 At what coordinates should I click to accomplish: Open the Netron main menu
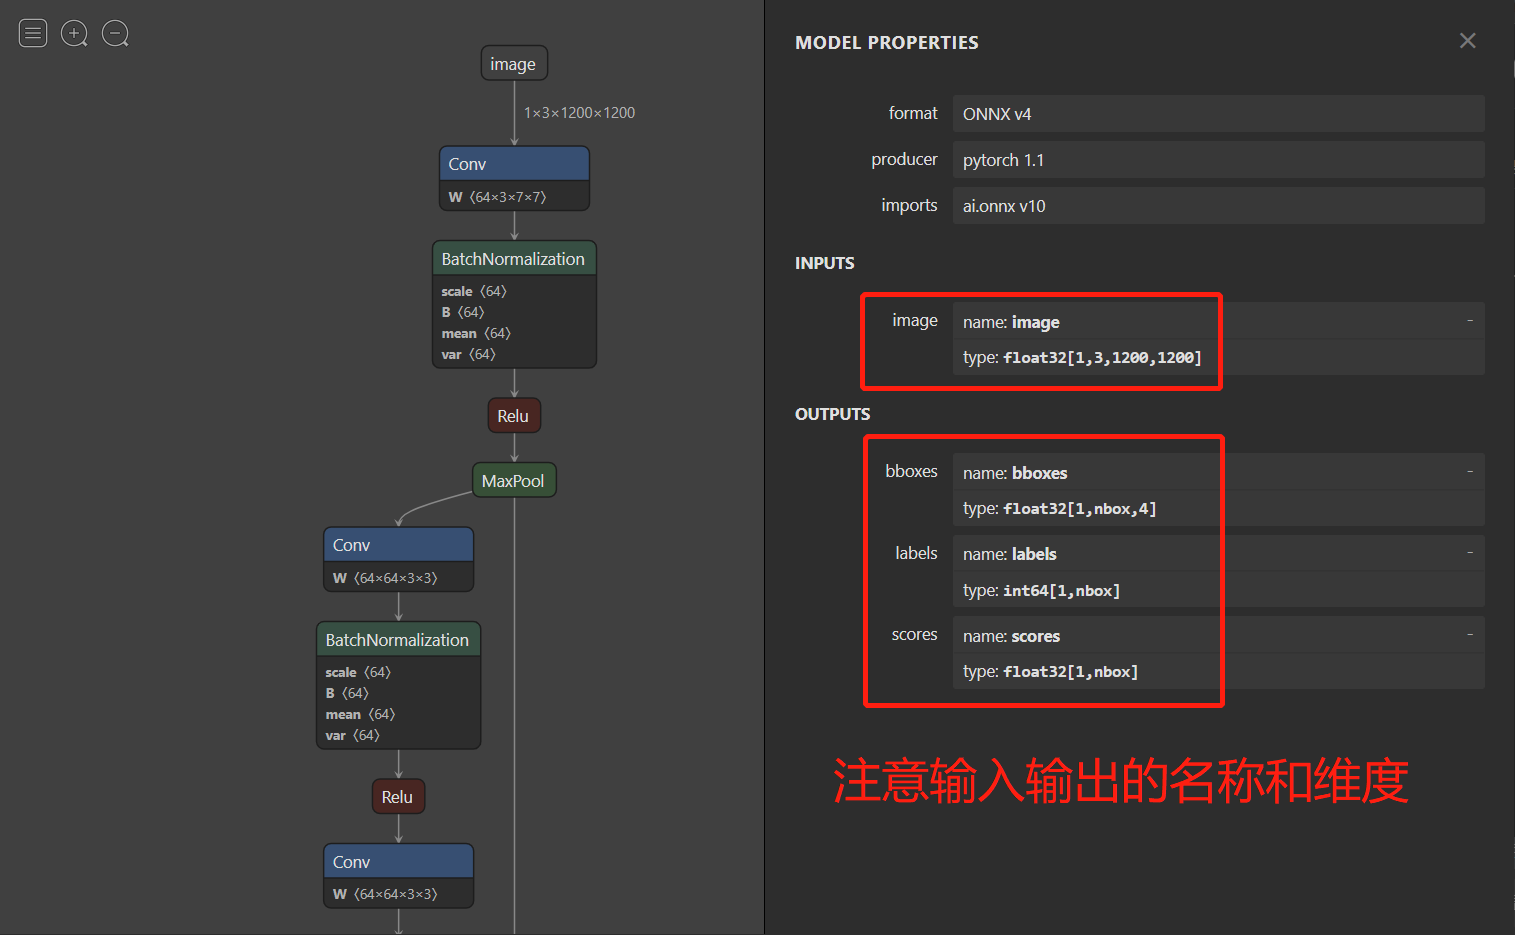[x=33, y=33]
